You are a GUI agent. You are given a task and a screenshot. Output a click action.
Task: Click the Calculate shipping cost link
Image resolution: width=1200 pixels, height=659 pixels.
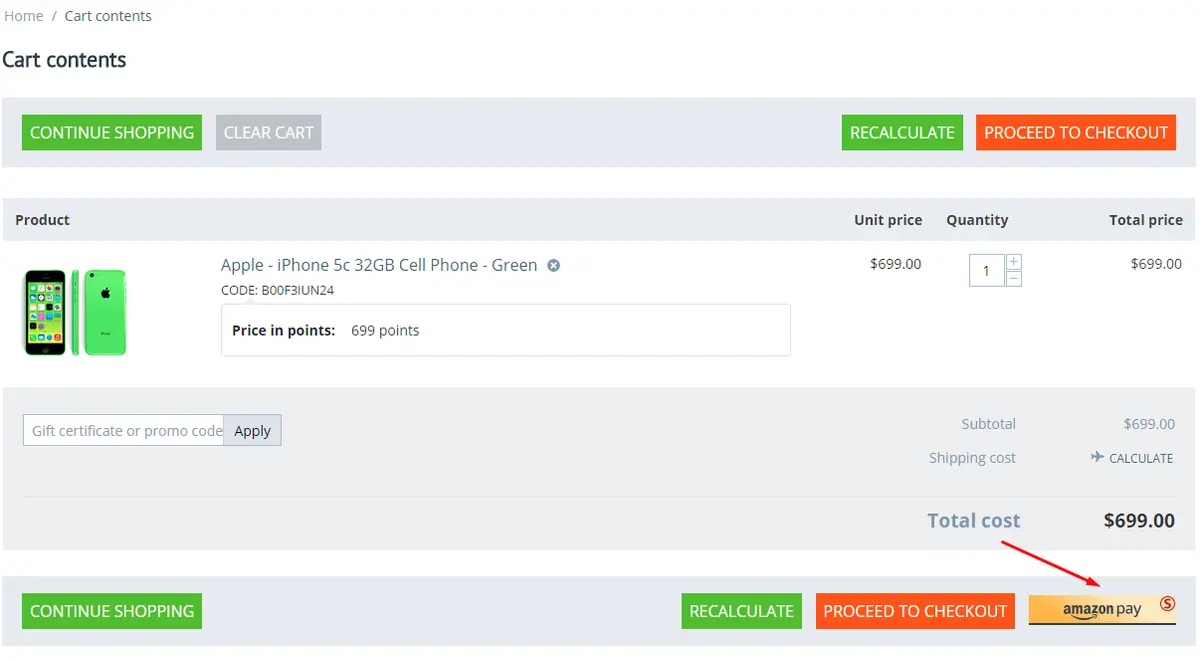[1141, 458]
